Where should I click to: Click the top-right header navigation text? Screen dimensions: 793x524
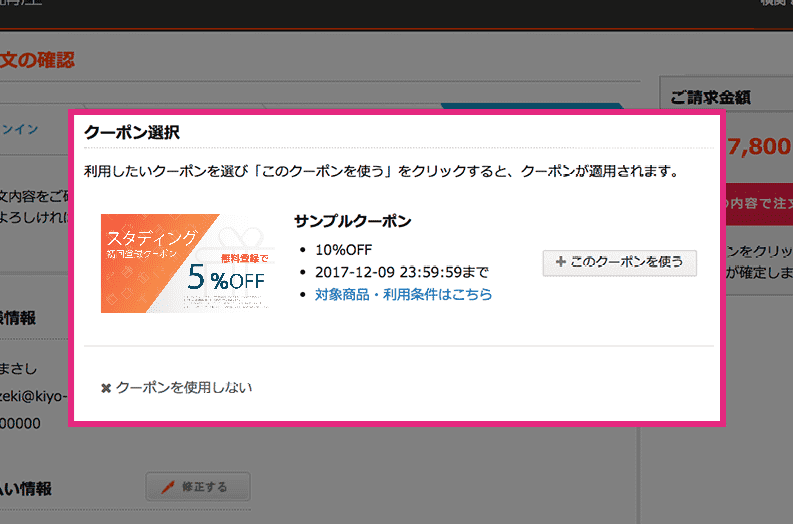774,5
